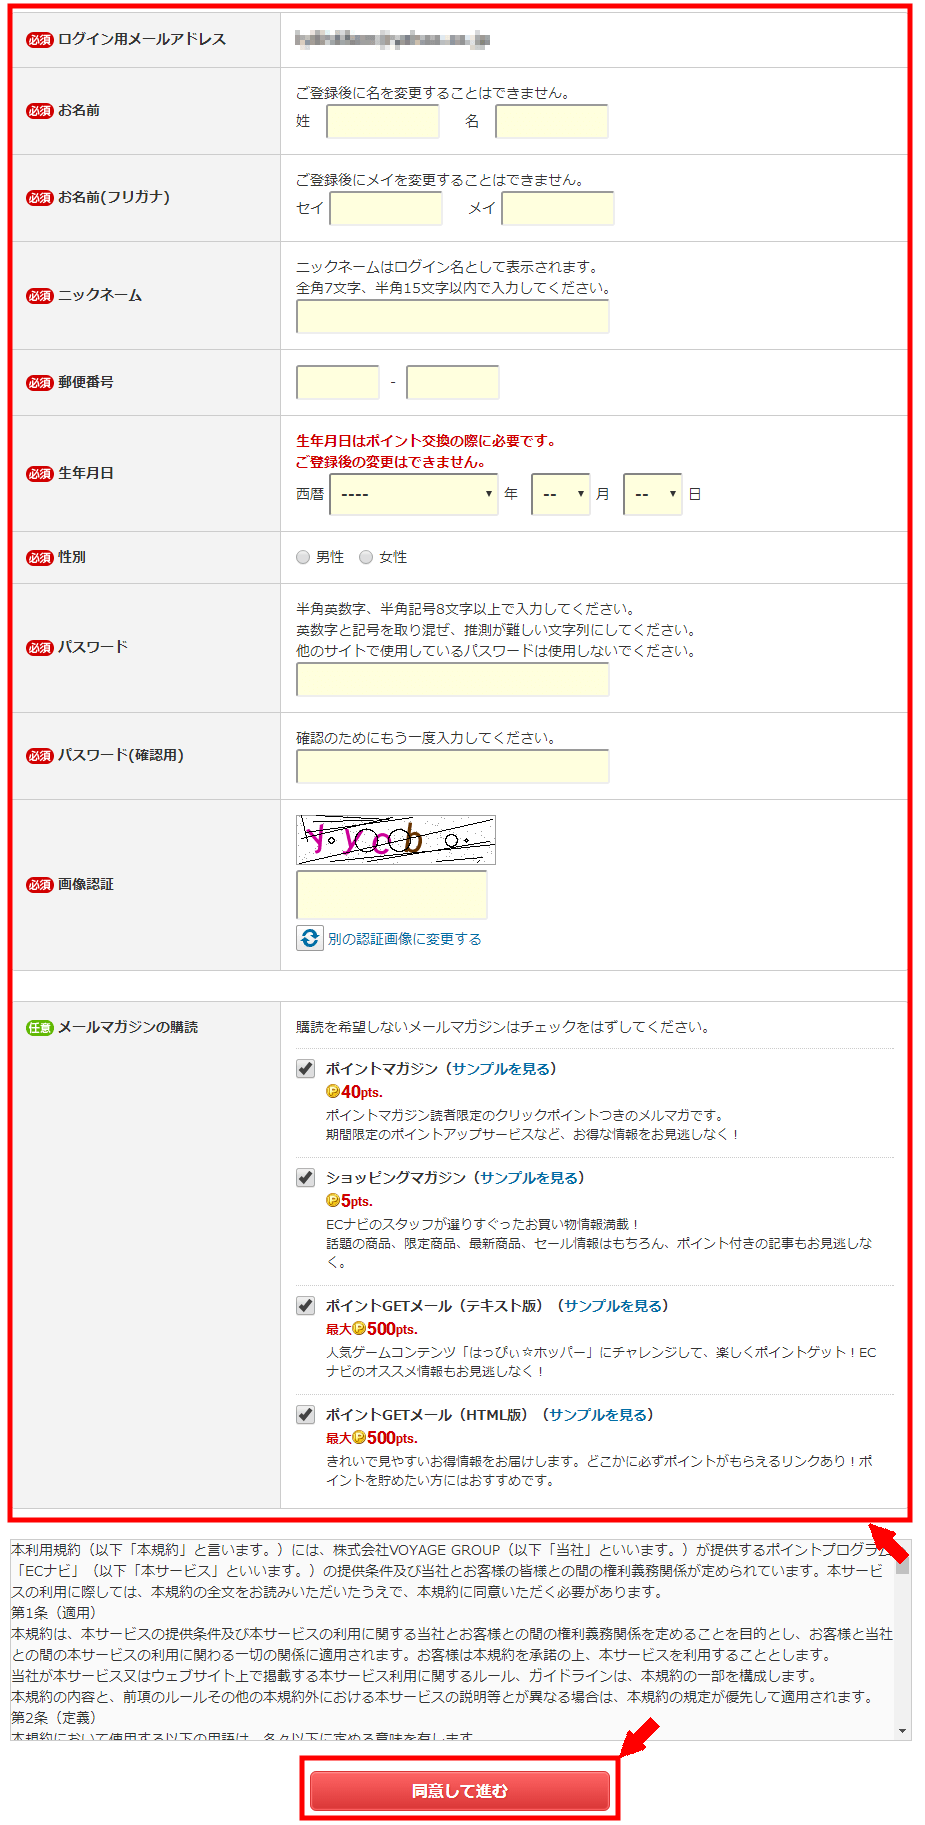
Task: Click the captcha image
Action: click(396, 840)
